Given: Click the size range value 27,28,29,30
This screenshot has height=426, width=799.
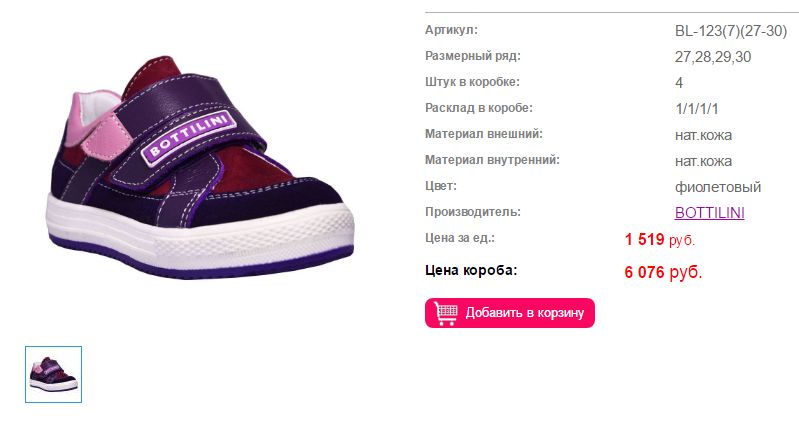Looking at the screenshot, I should (713, 57).
